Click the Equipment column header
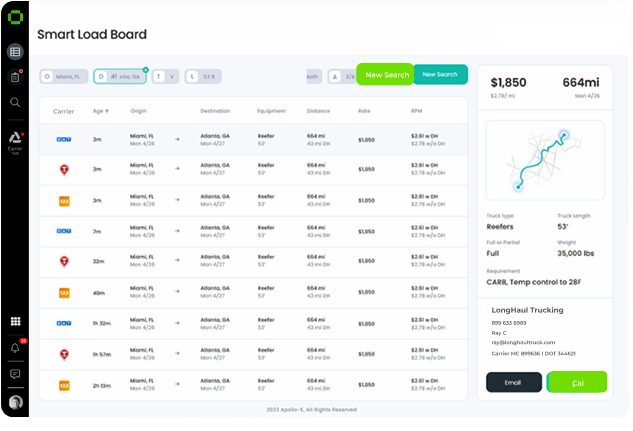This screenshot has width=633, height=431. point(271,111)
